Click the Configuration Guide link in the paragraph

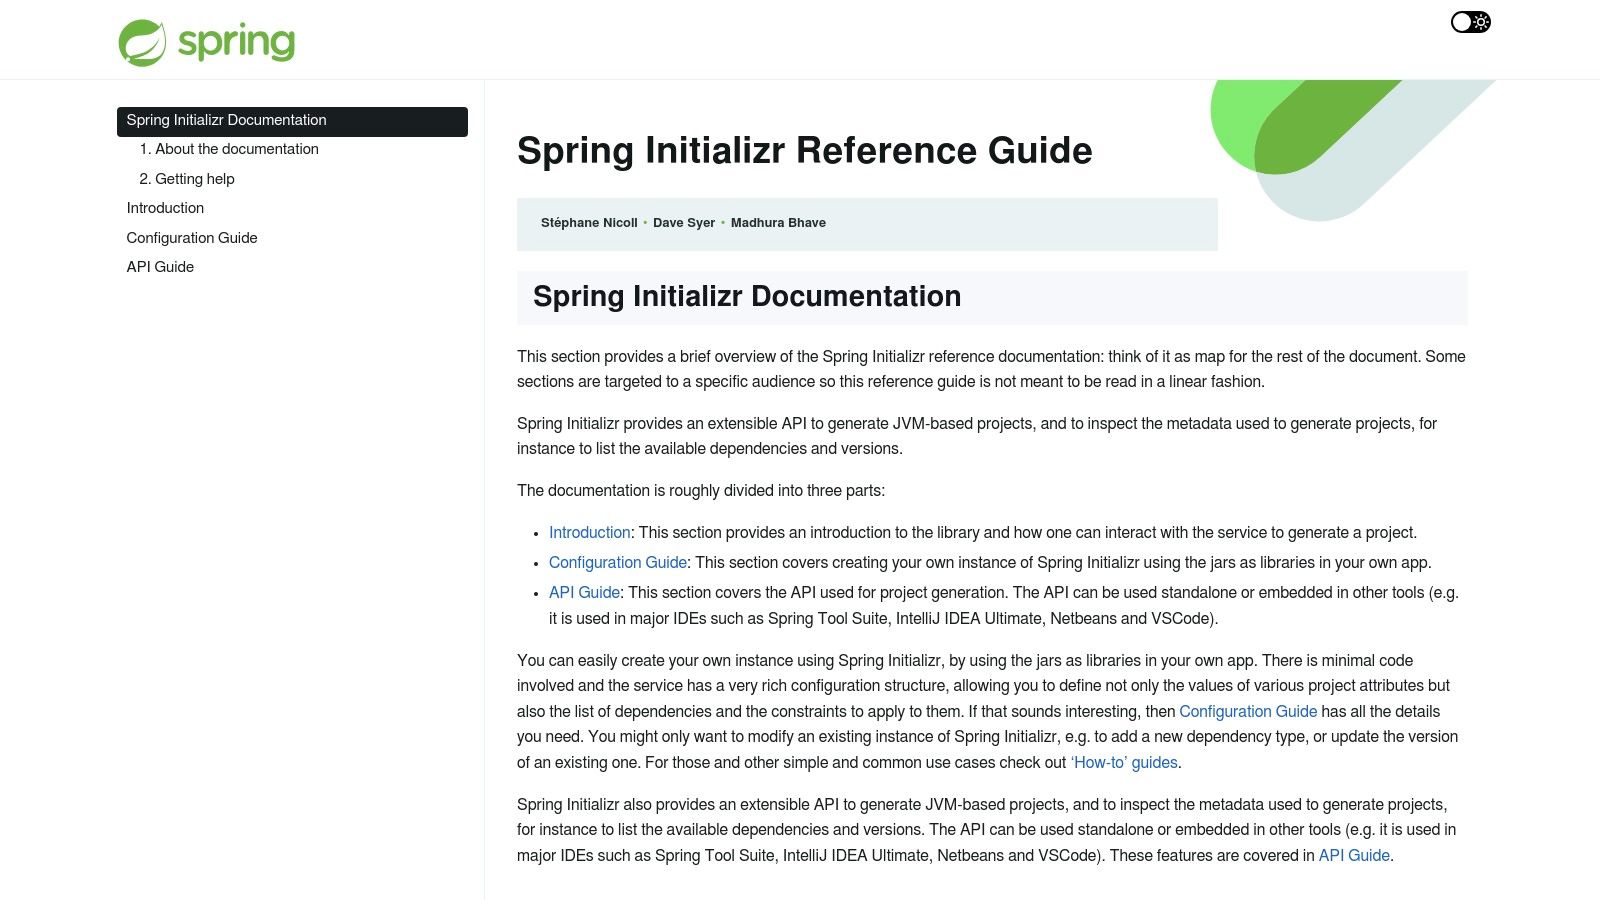(1248, 711)
